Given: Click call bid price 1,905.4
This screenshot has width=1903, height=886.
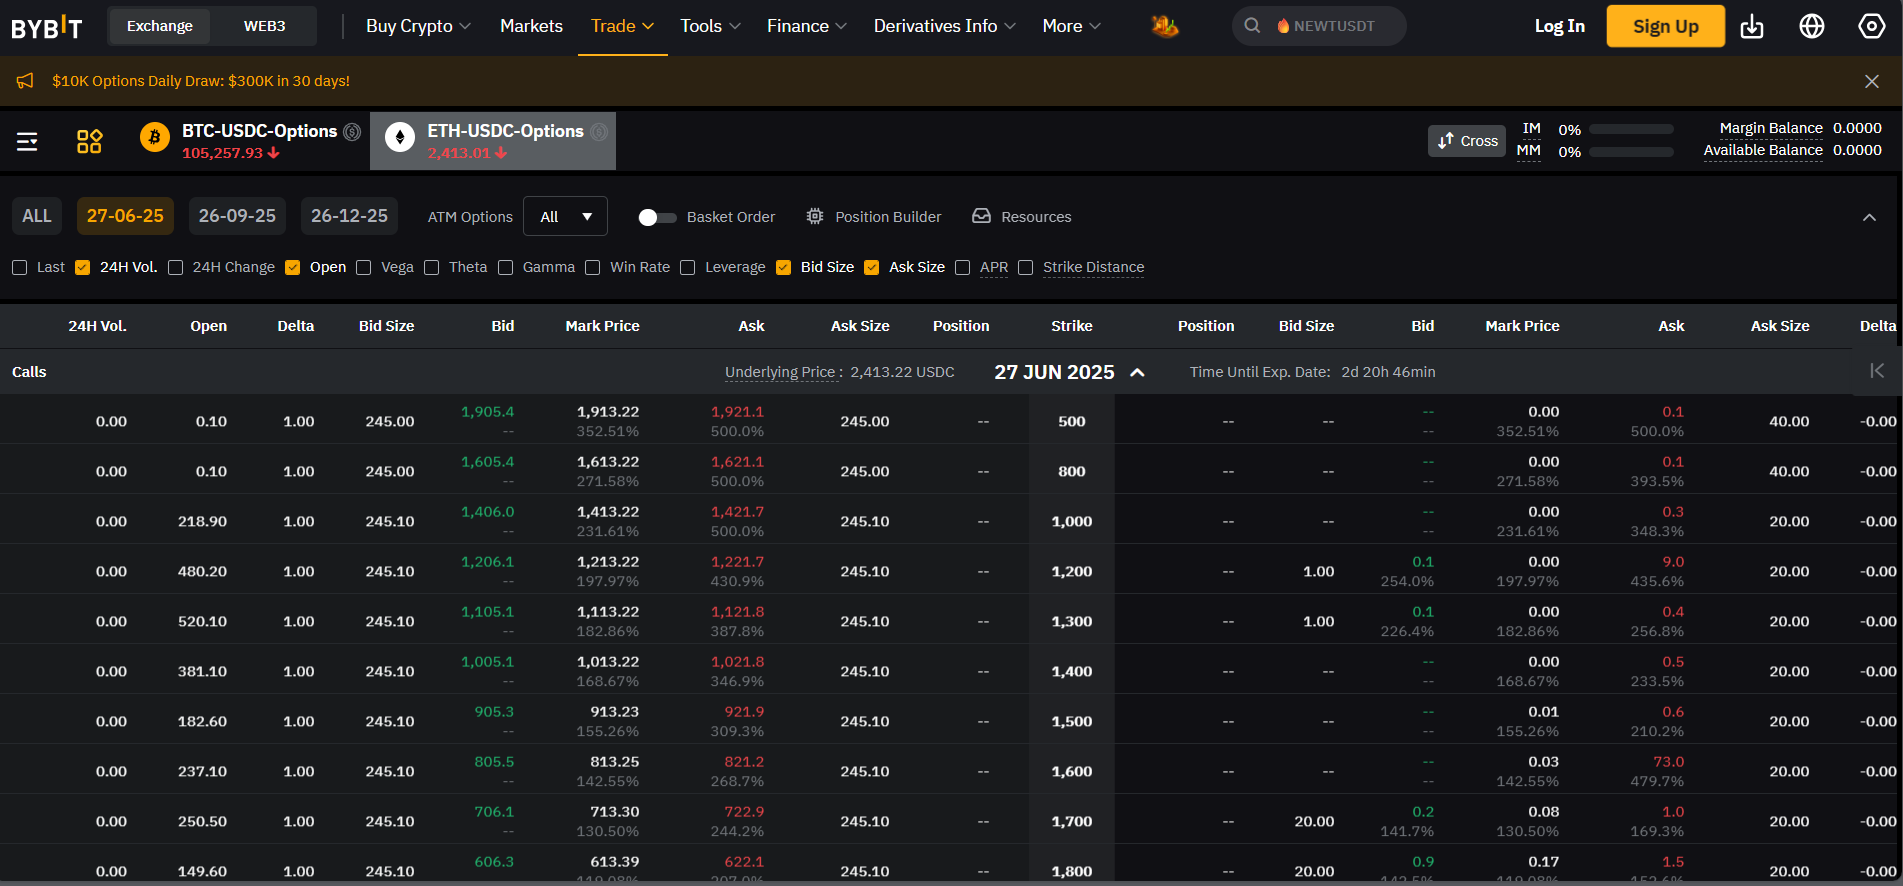Looking at the screenshot, I should pos(487,411).
